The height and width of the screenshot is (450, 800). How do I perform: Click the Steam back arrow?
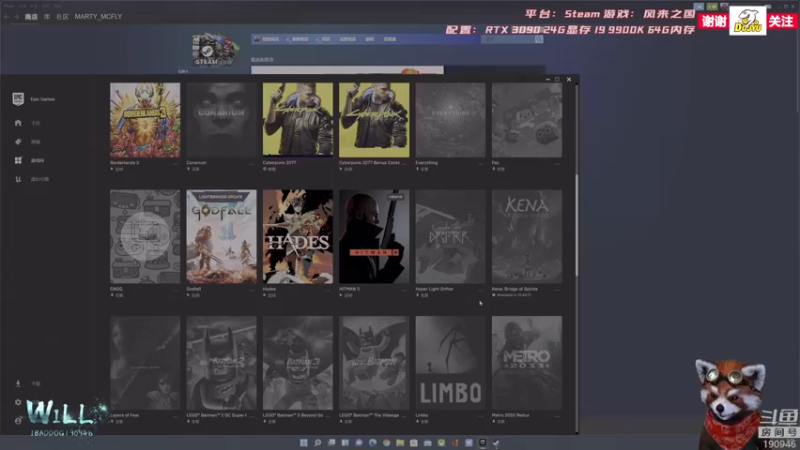pyautogui.click(x=6, y=16)
